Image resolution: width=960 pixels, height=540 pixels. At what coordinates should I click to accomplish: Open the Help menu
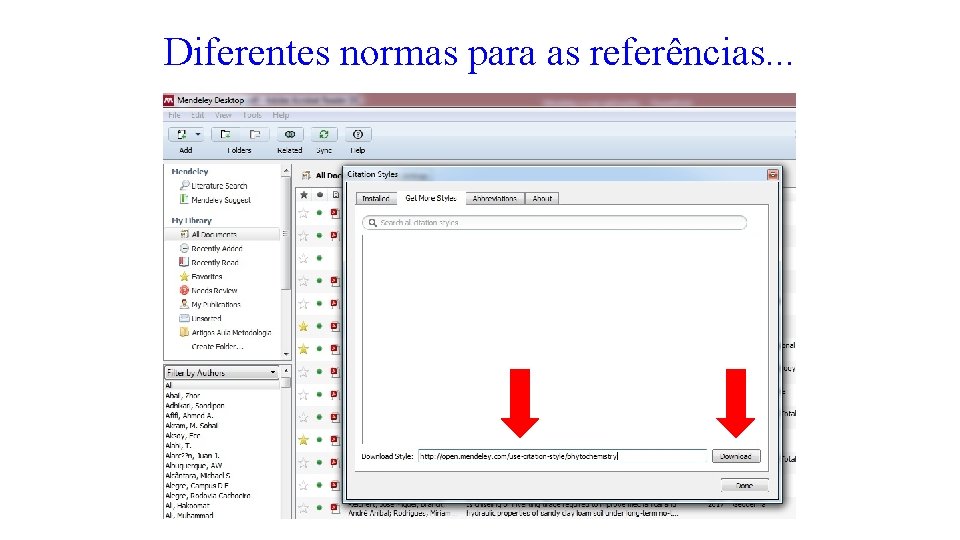(x=280, y=115)
